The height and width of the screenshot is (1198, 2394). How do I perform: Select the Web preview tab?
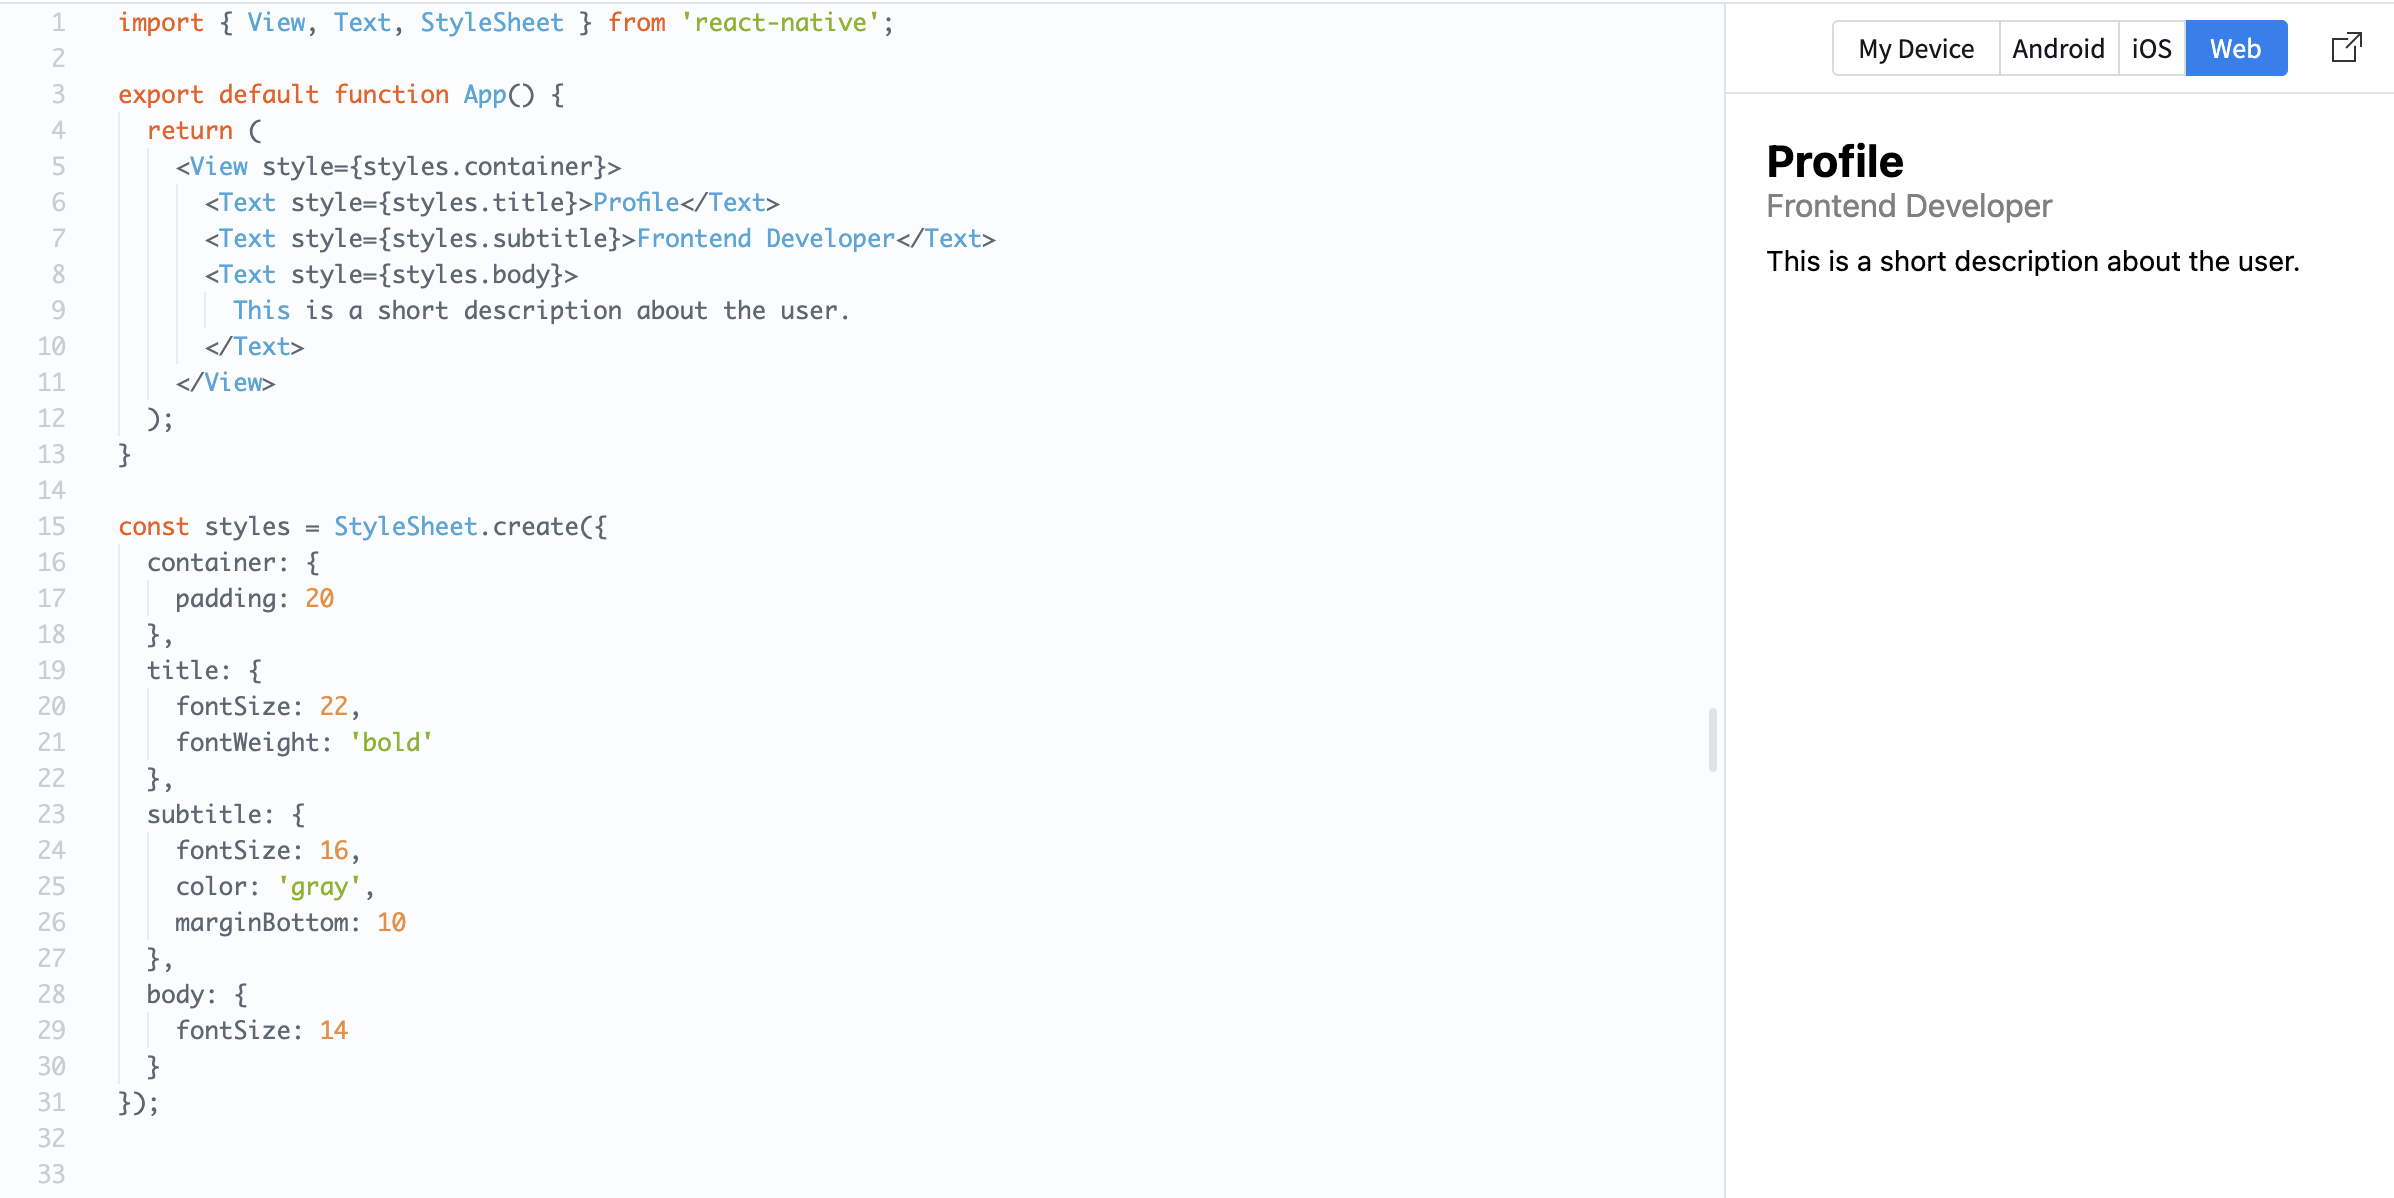click(x=2235, y=48)
